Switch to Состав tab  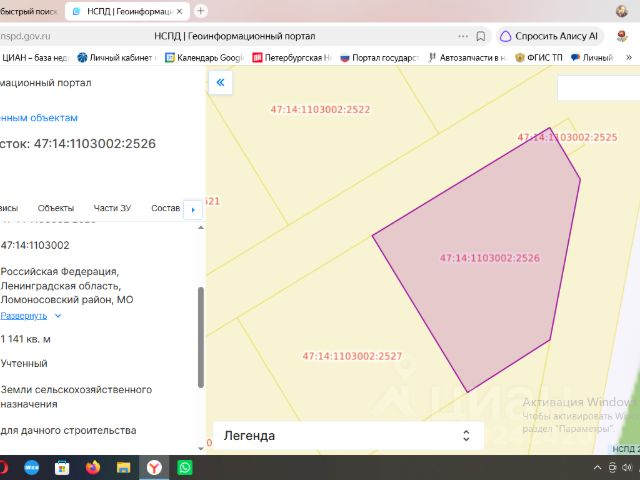click(165, 208)
